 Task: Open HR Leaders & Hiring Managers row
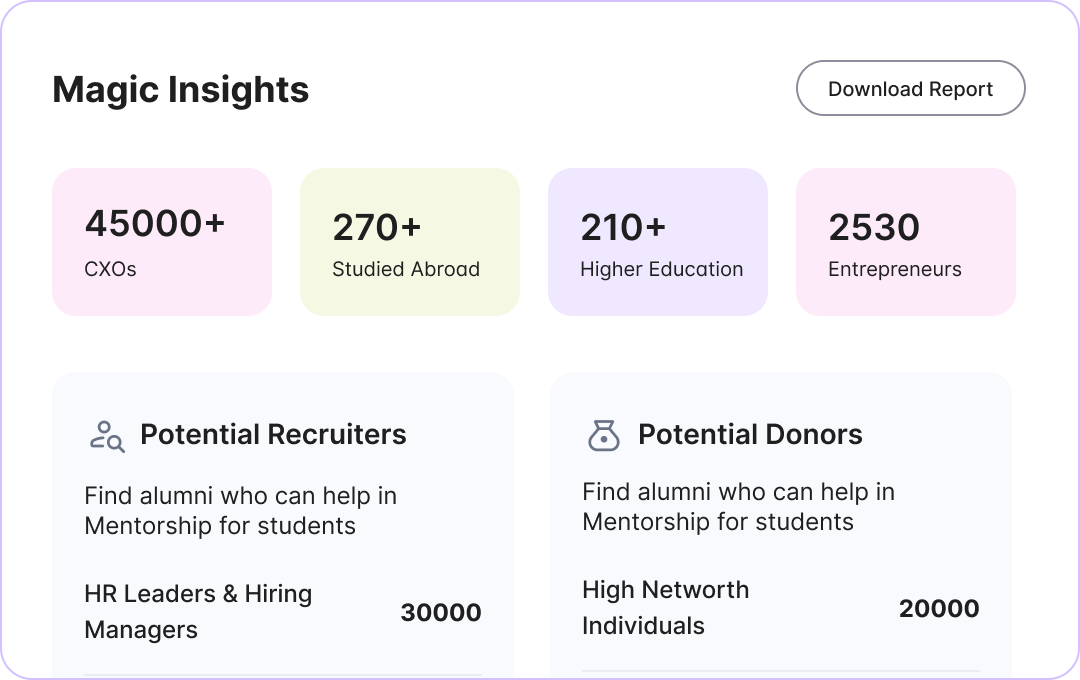198,612
